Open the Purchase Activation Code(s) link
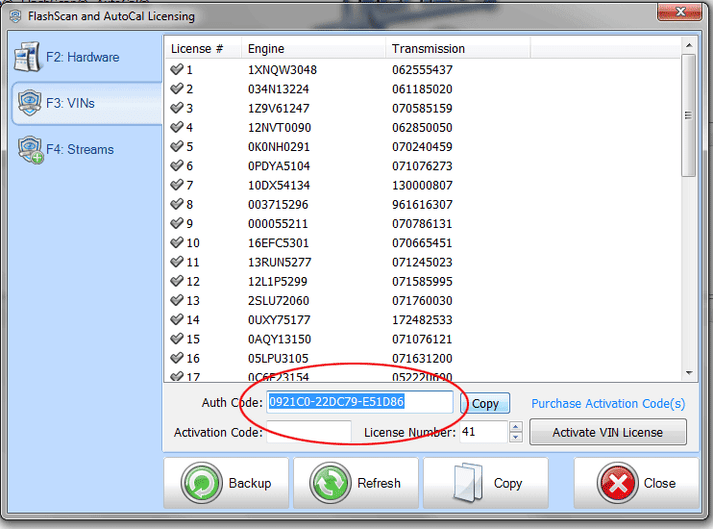This screenshot has height=529, width=713. pyautogui.click(x=608, y=404)
